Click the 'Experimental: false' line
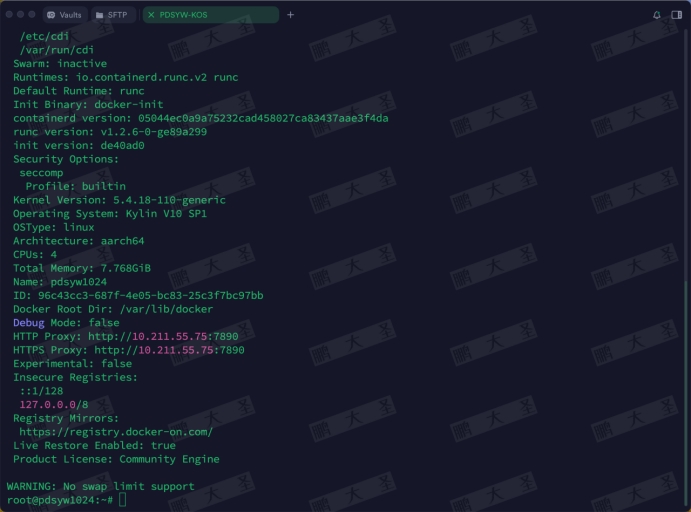Viewport: 691px width, 512px height. pos(73,364)
